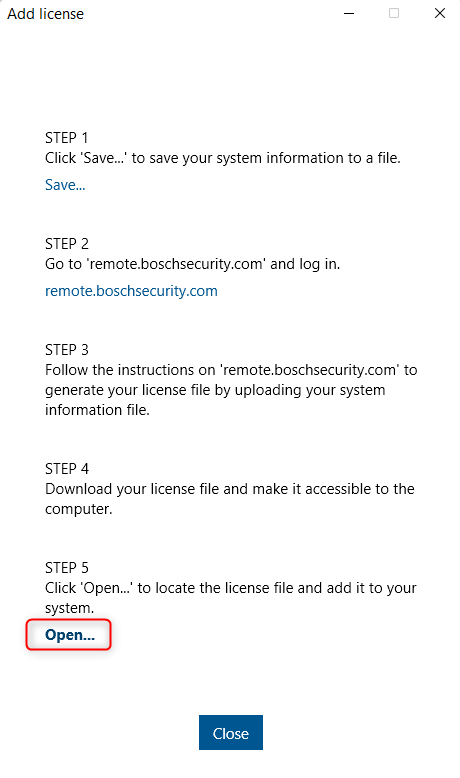This screenshot has width=460, height=778.
Task: Select the STEP 1 heading
Action: [66, 137]
